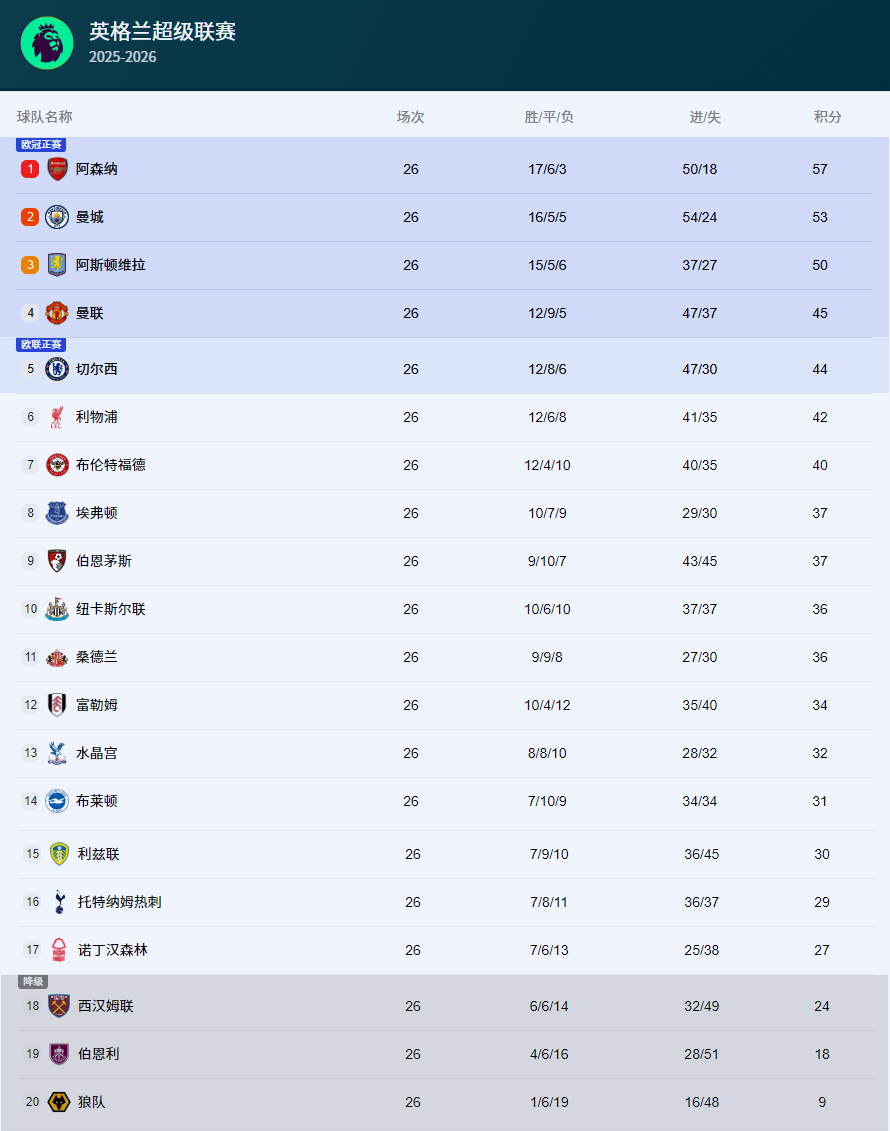Click the Everton club crest

(x=57, y=513)
